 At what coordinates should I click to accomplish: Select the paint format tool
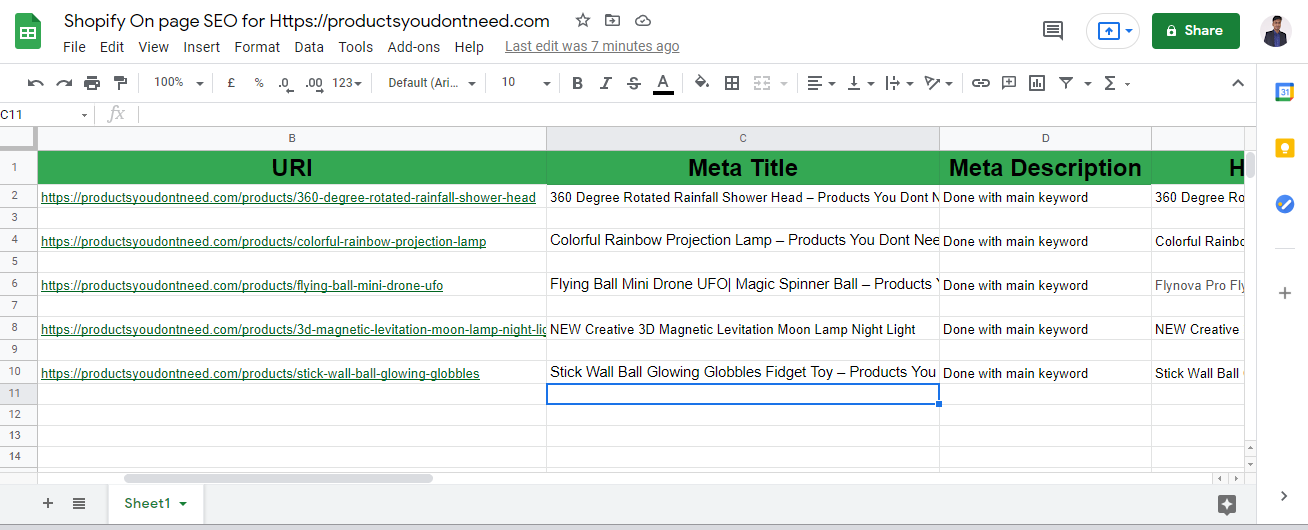tap(121, 83)
